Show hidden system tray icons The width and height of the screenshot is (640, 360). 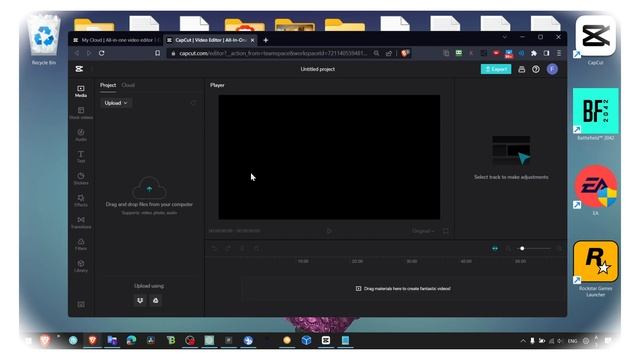click(x=523, y=341)
